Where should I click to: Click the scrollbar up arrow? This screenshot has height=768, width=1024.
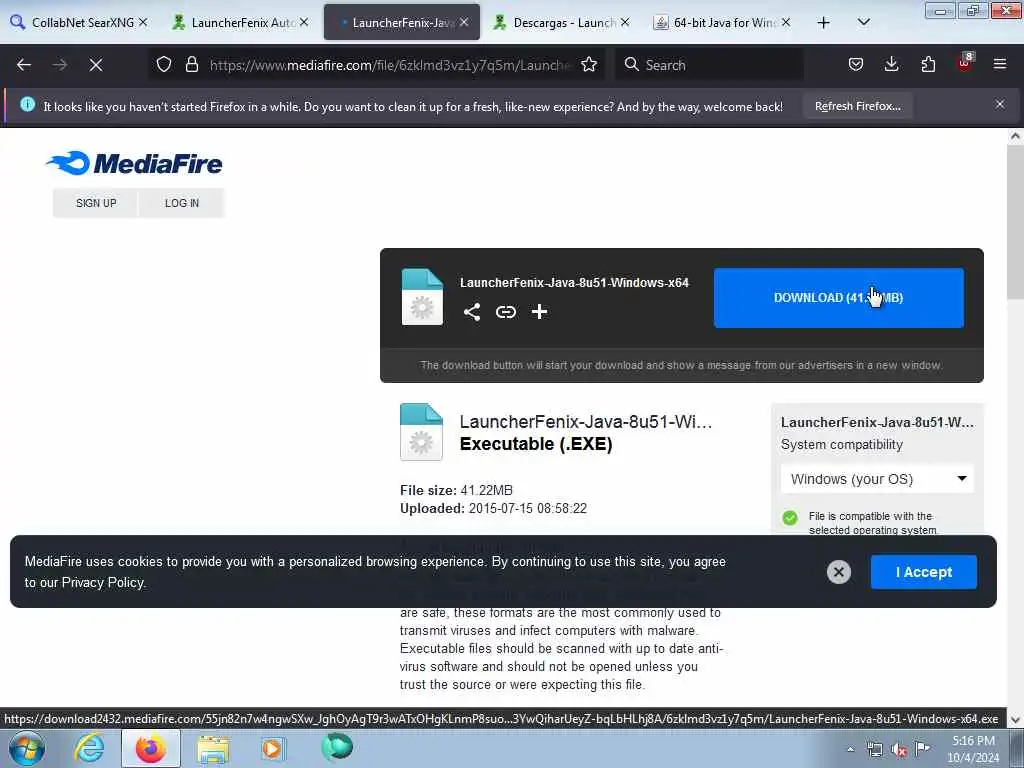[x=1015, y=136]
